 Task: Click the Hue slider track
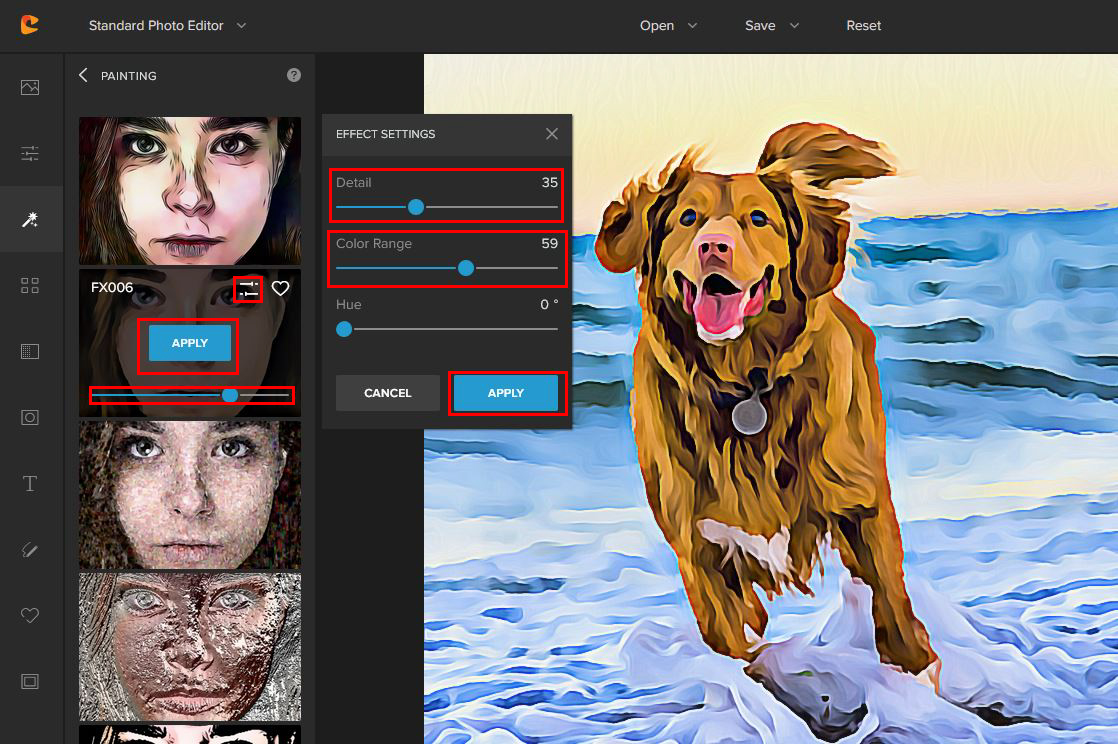tap(450, 329)
